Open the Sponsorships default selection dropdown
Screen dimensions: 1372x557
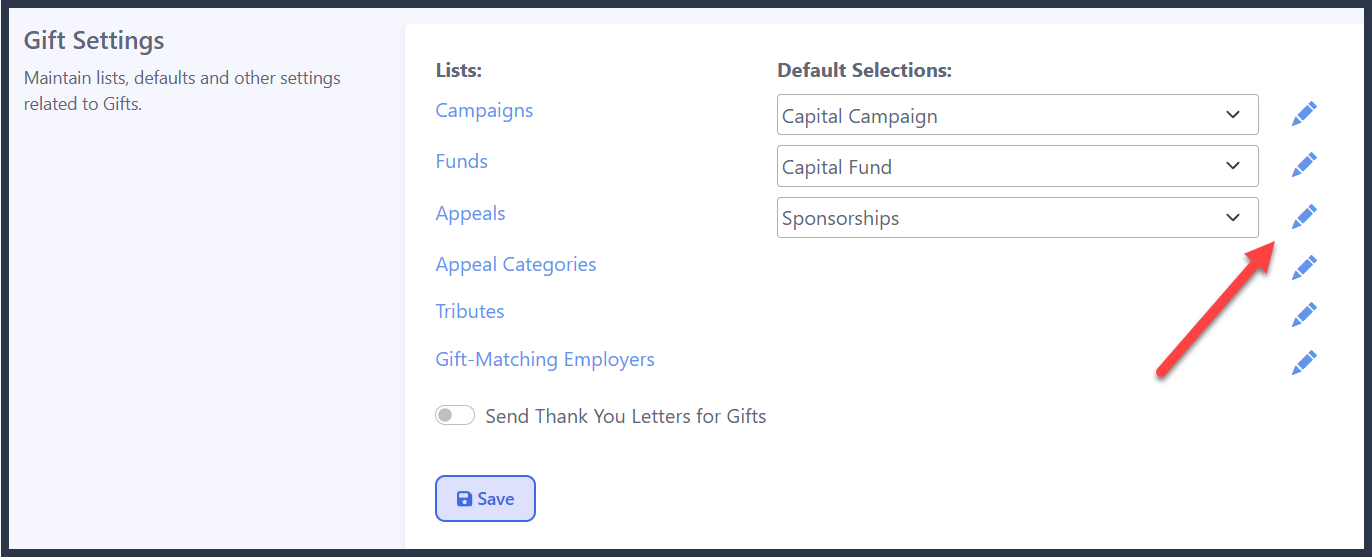(x=1017, y=217)
